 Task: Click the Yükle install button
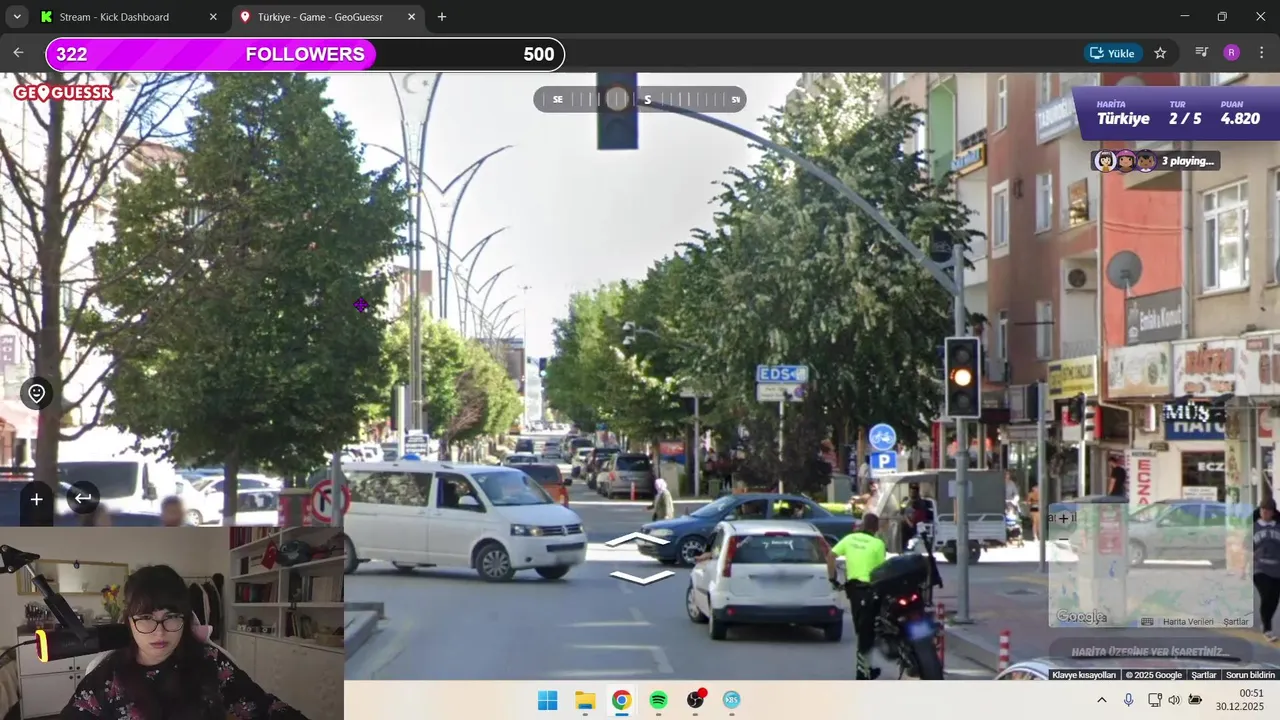[1113, 53]
